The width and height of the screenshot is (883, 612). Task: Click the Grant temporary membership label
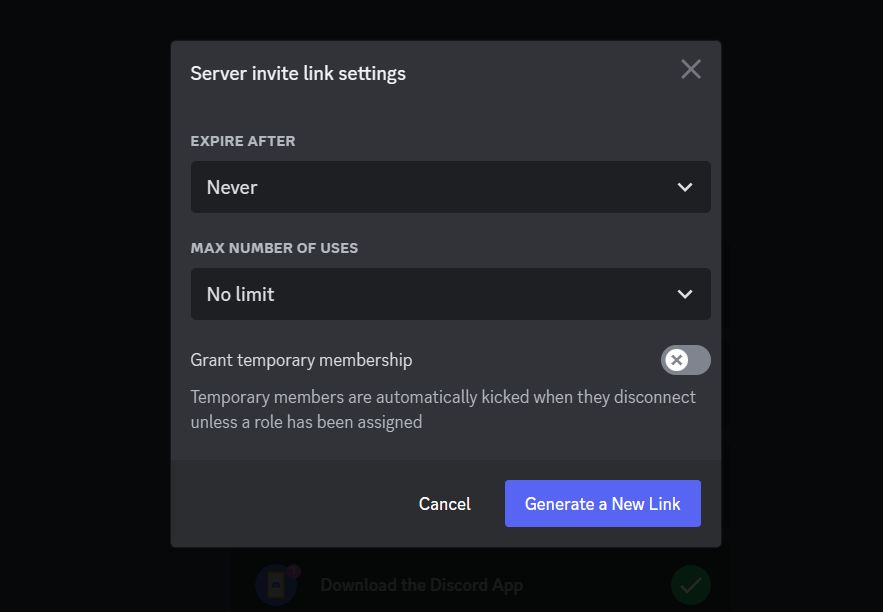[x=301, y=360]
